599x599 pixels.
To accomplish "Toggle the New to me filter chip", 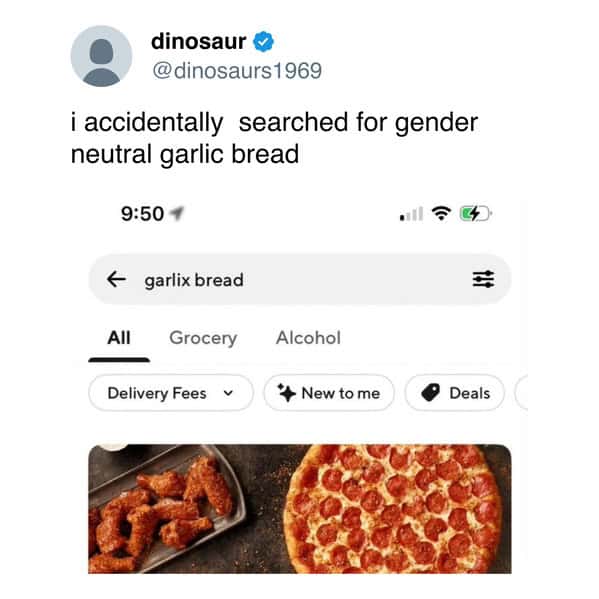I will click(329, 393).
